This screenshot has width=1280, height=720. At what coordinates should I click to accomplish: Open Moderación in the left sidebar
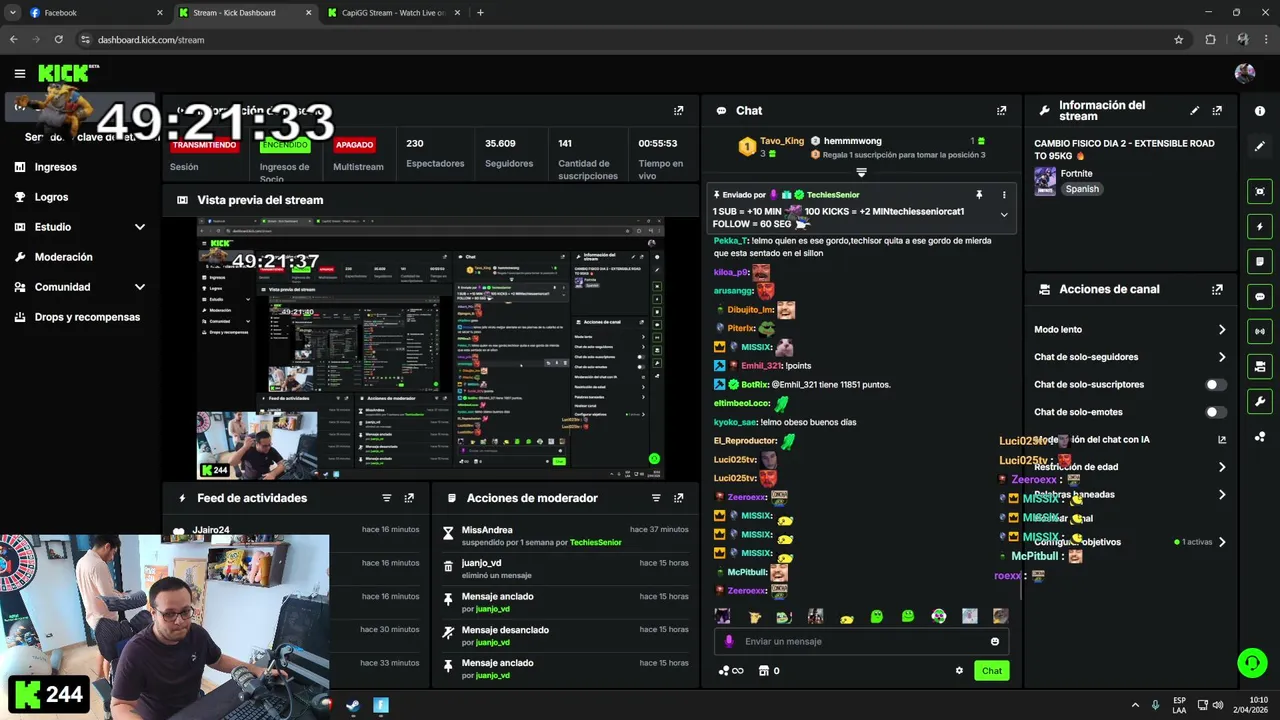coord(63,257)
